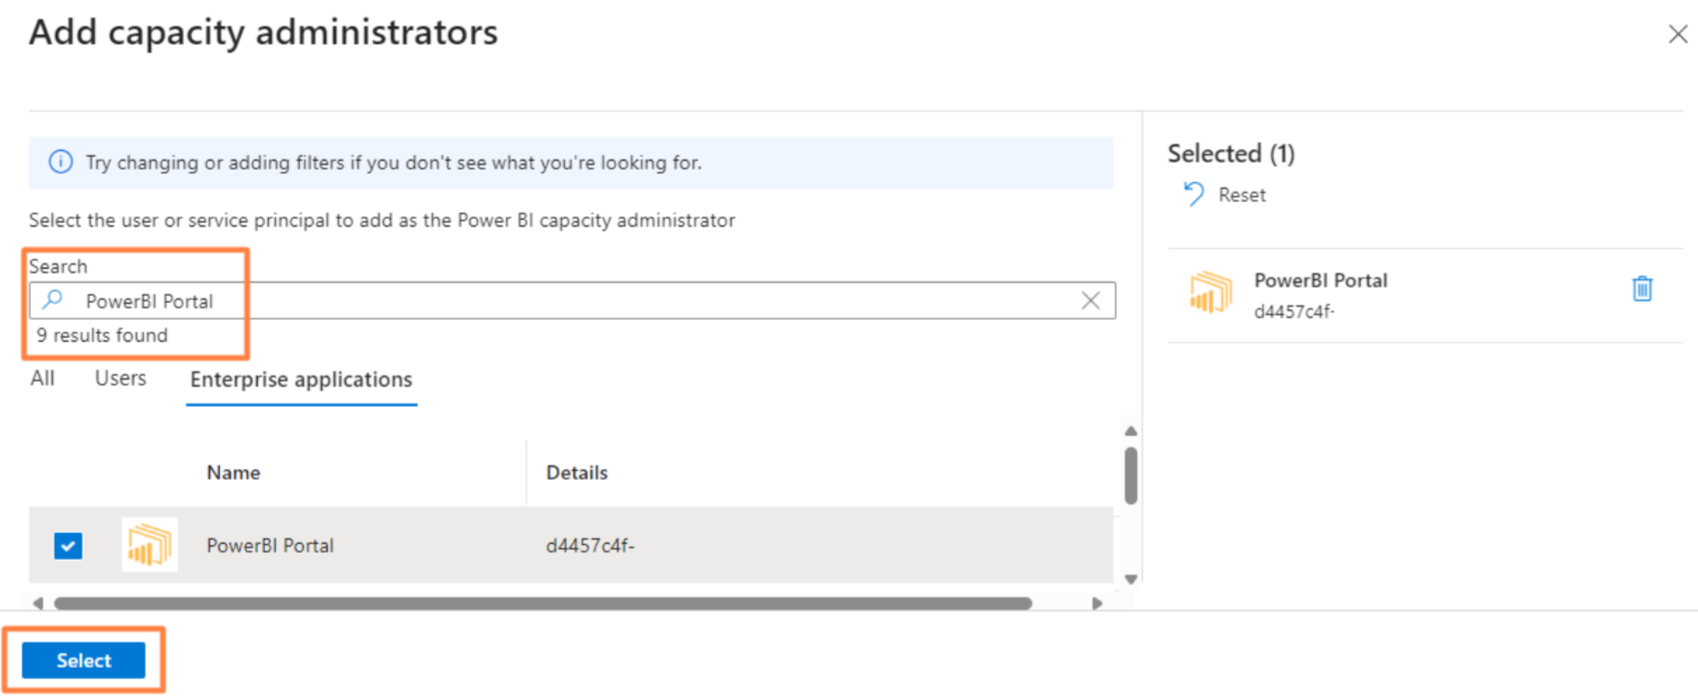Clear the search field using X icon

[1090, 300]
